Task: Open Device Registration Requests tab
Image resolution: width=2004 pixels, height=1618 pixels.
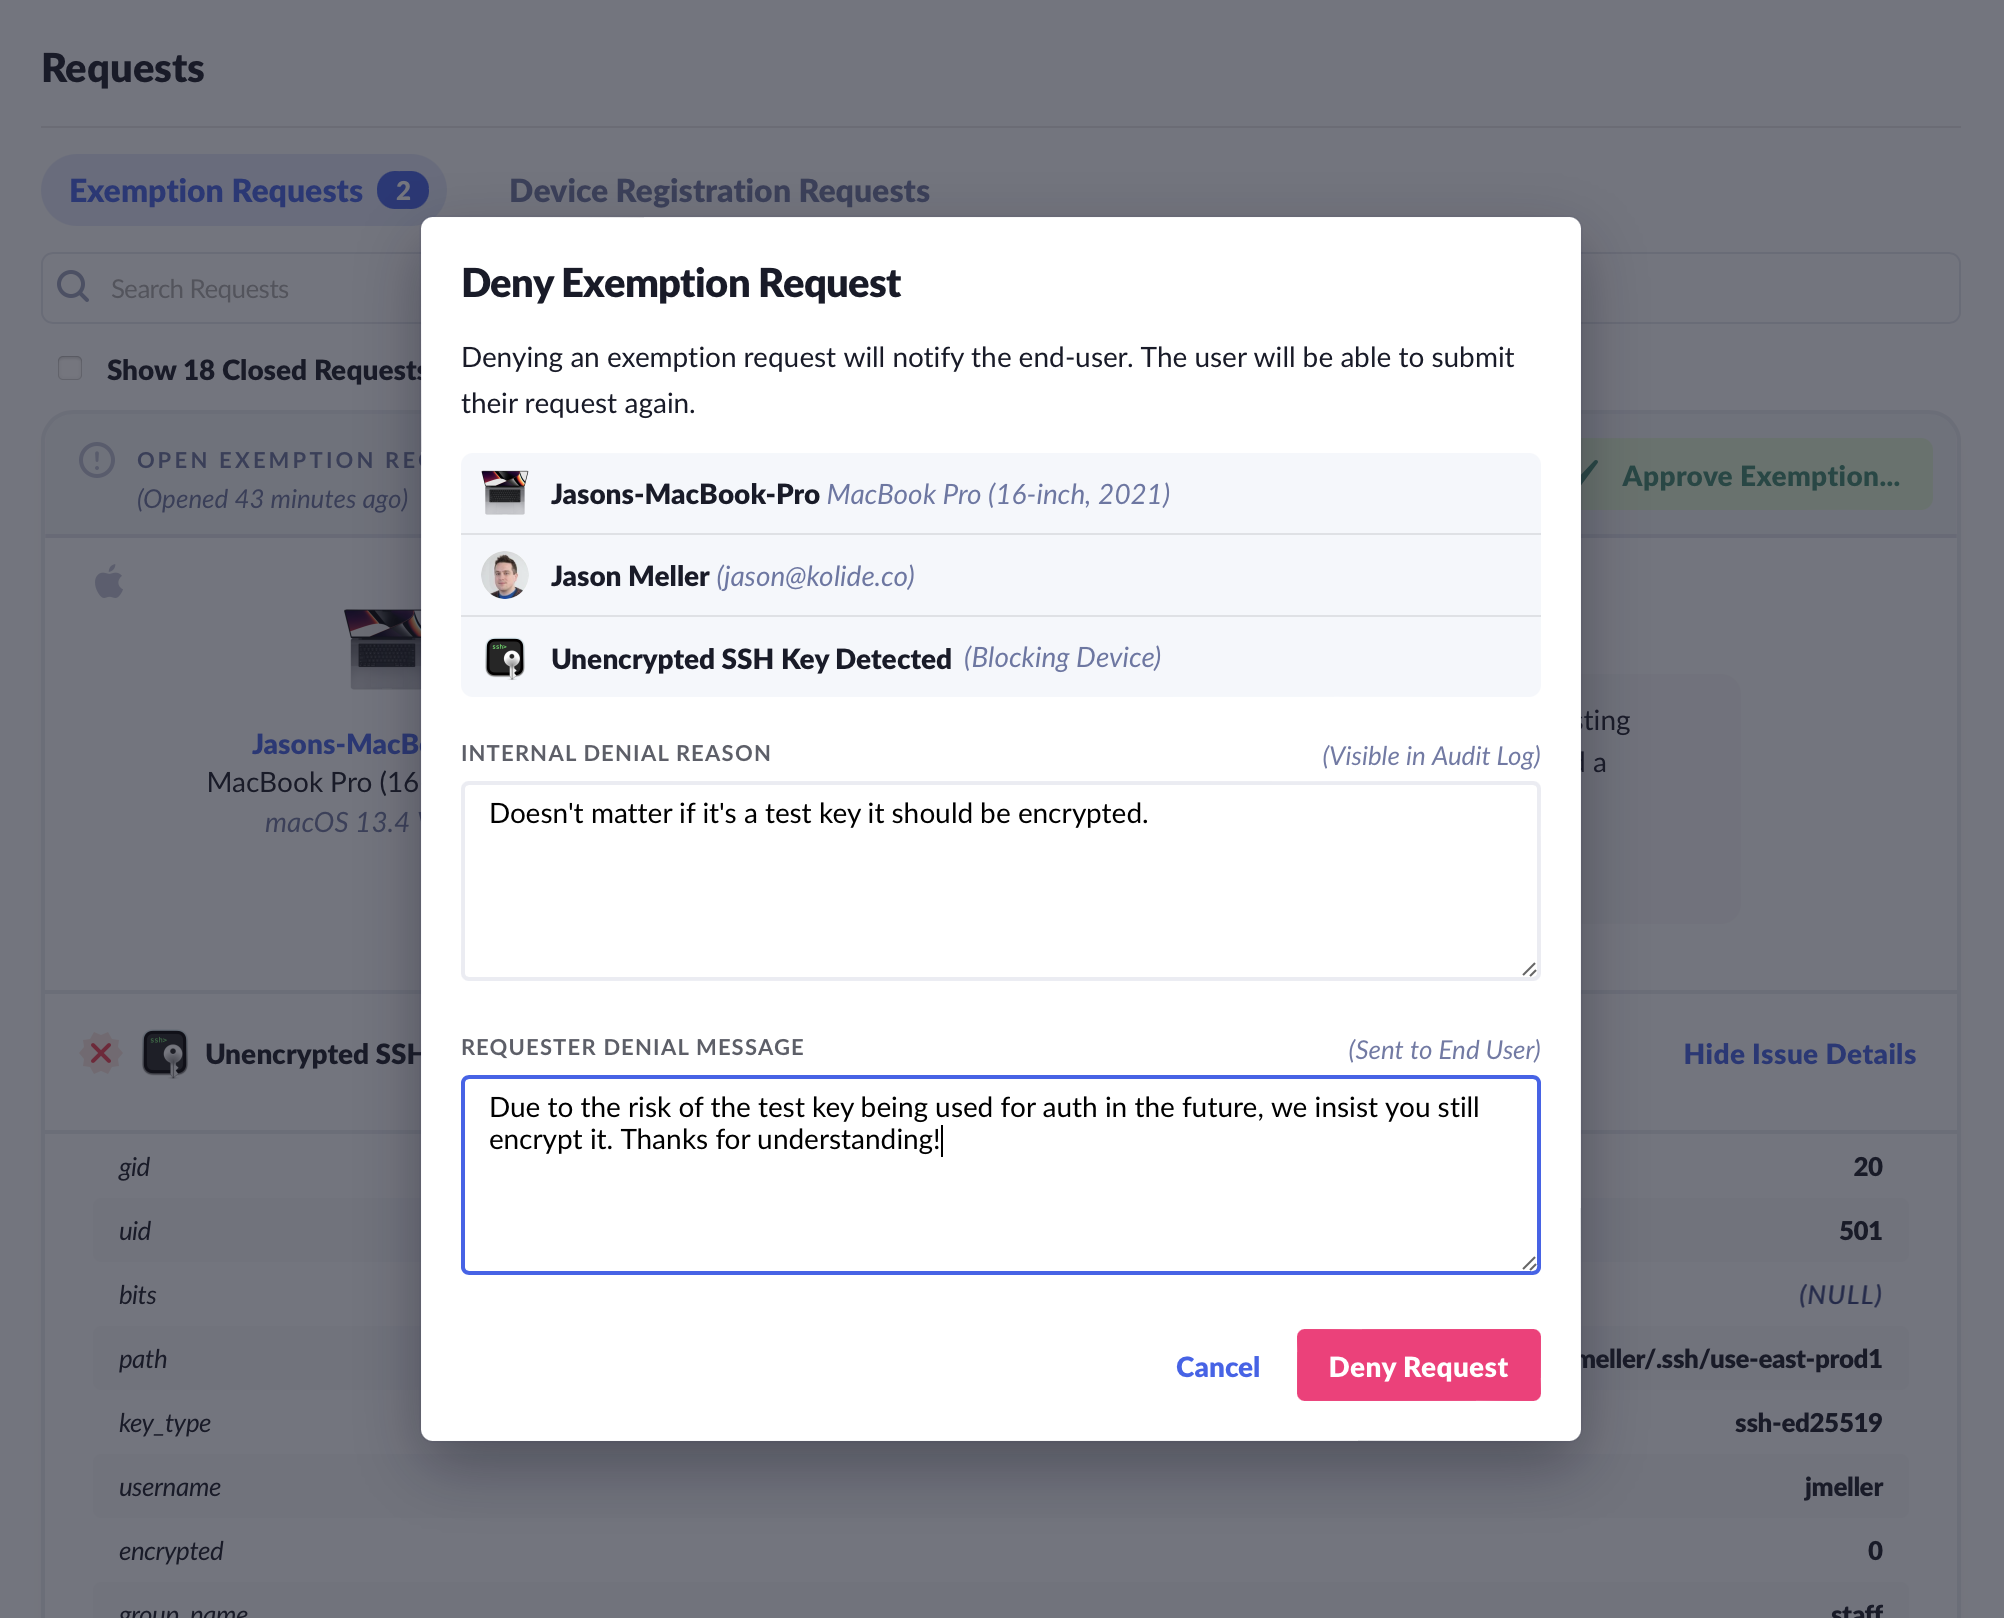Action: (x=719, y=190)
